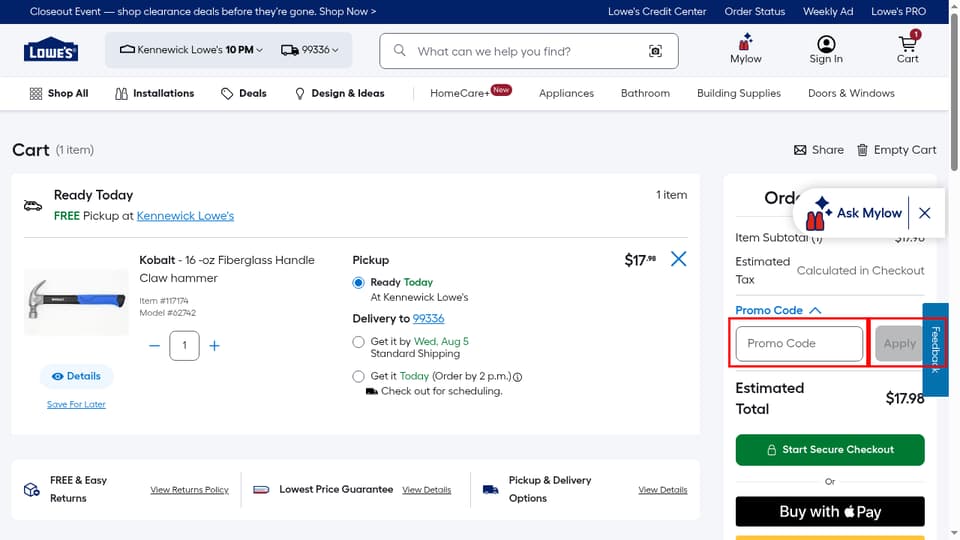
Task: Decrease the hammer quantity with minus
Action: [154, 346]
